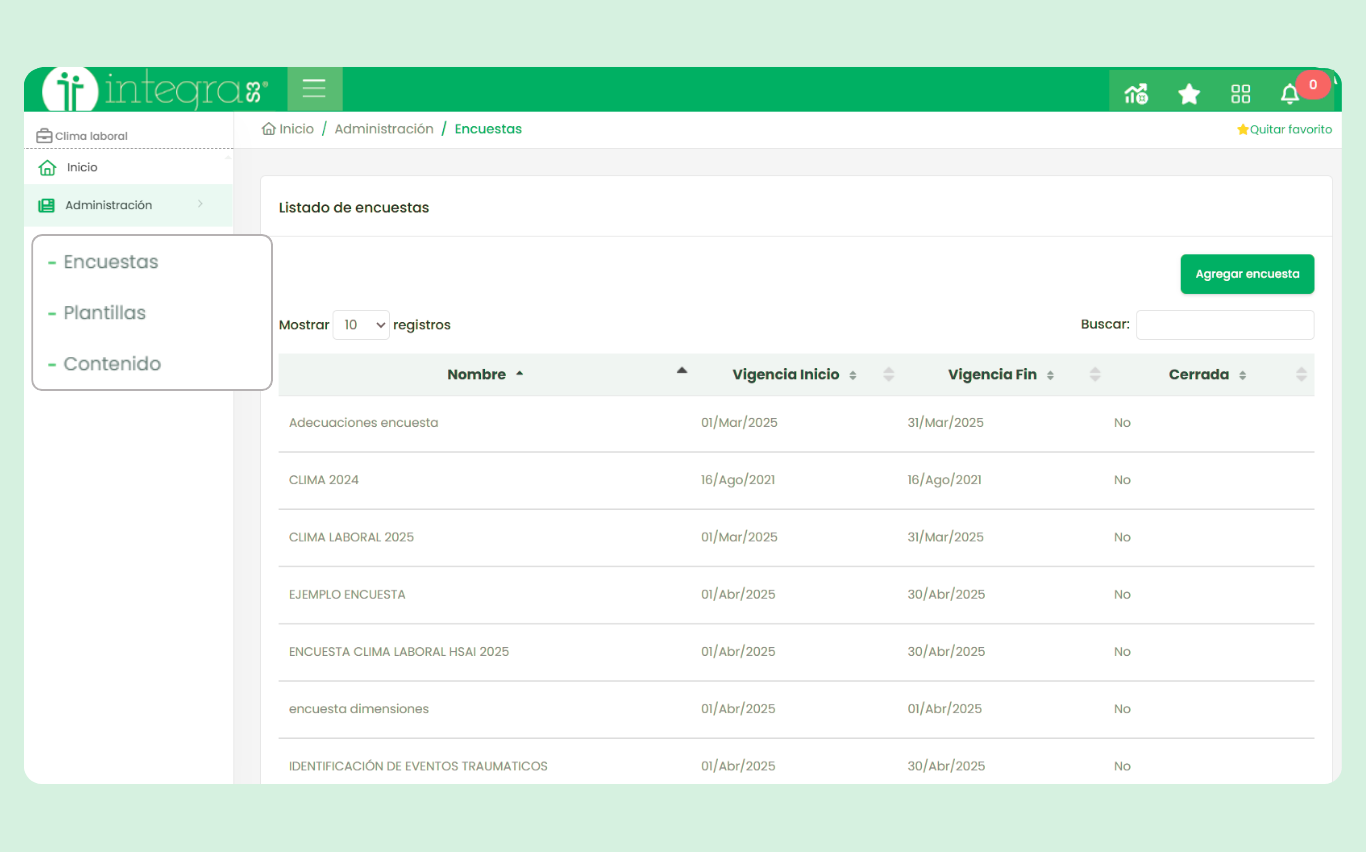Select the Adecuaciones encuesta row name

point(364,423)
